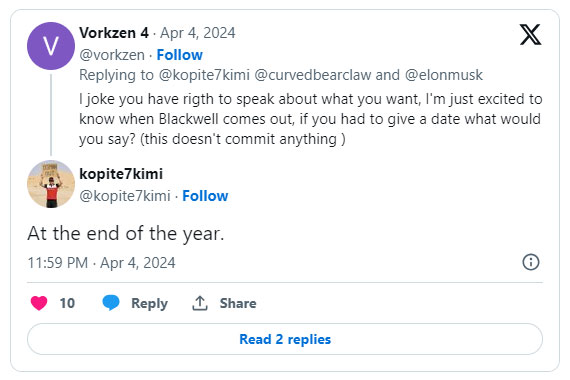
Task: Open the @curvedbearclaw mention link
Action: [313, 75]
